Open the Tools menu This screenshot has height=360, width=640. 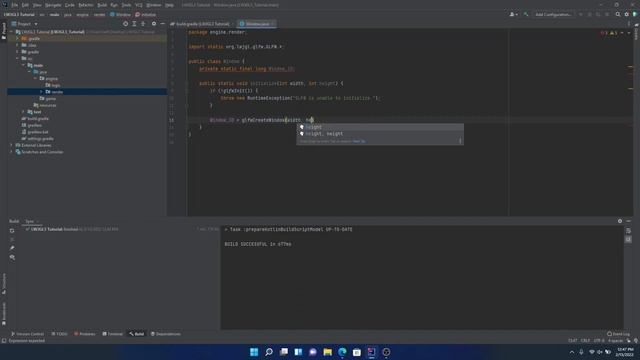click(x=127, y=5)
